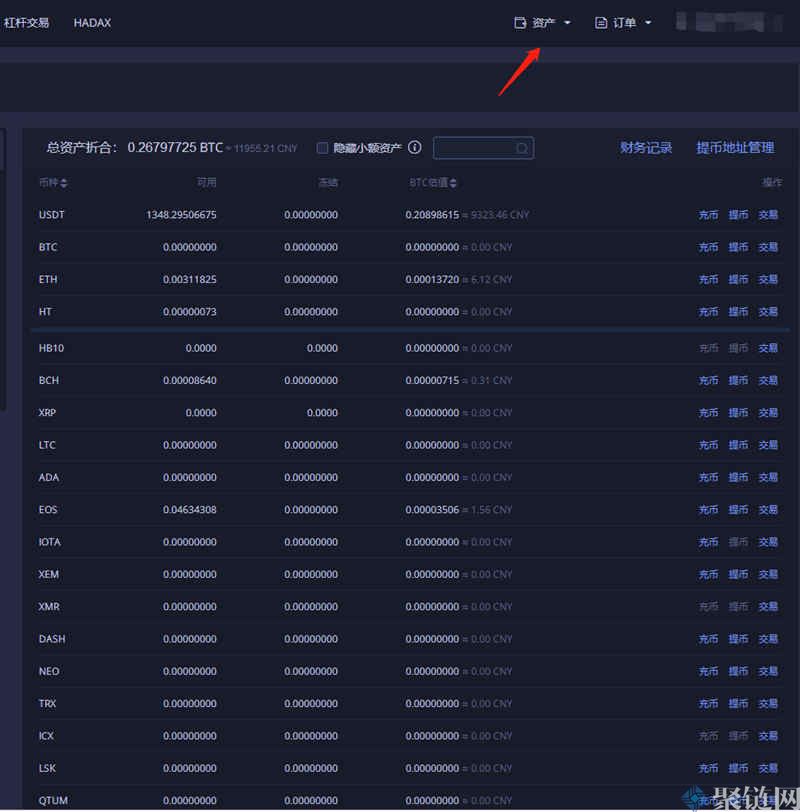The width and height of the screenshot is (800, 812).
Task: Toggle the 隐藏小额资产 checkbox
Action: pyautogui.click(x=322, y=148)
